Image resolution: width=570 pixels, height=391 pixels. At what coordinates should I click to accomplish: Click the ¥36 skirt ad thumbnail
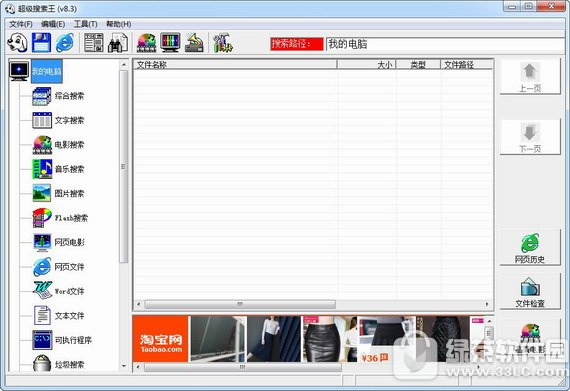(x=386, y=339)
